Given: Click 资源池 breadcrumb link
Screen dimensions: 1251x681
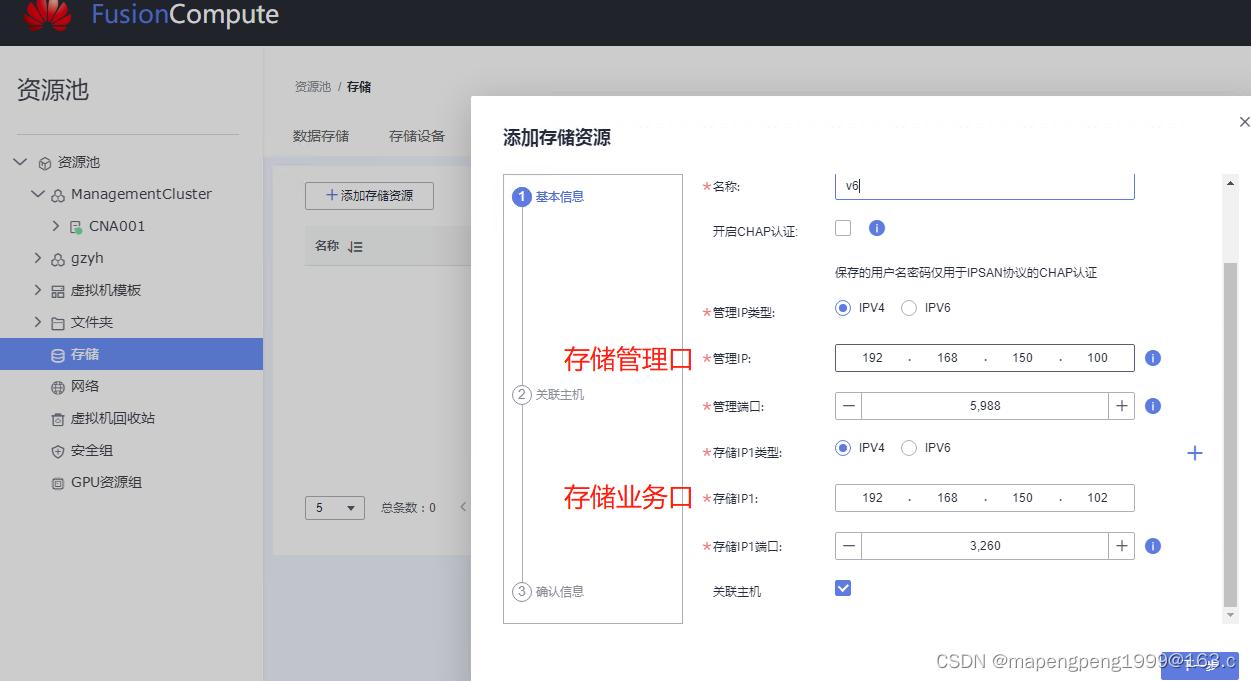Looking at the screenshot, I should (x=313, y=87).
